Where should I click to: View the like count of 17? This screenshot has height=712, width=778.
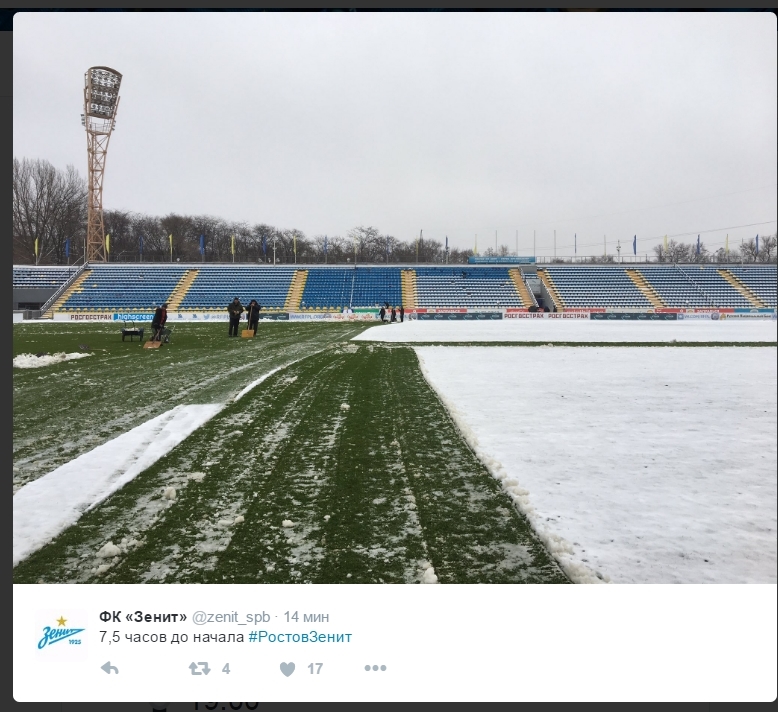315,669
